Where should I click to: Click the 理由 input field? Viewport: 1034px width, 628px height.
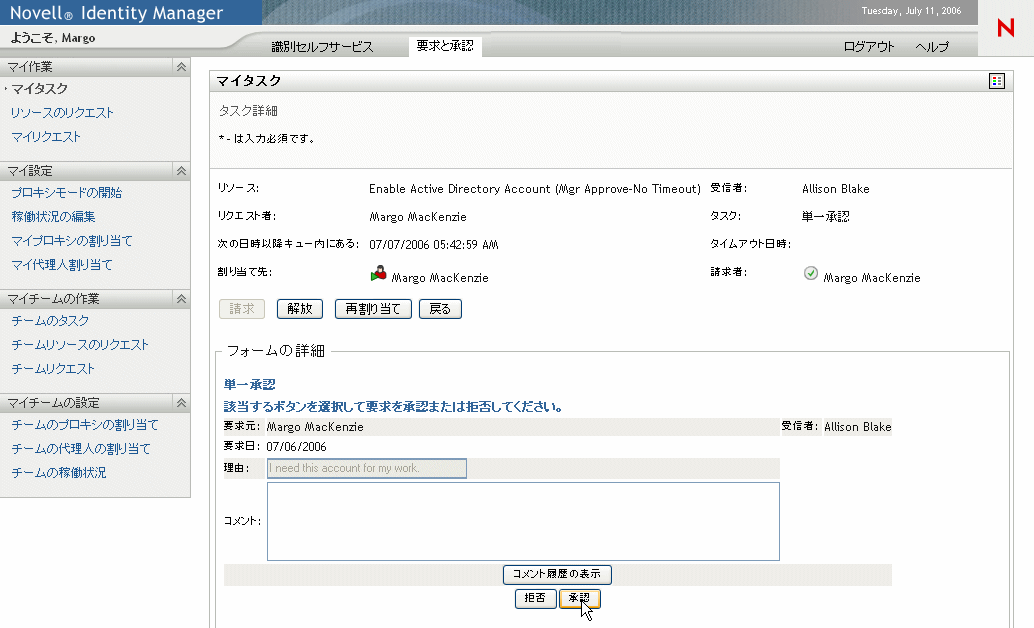(367, 468)
